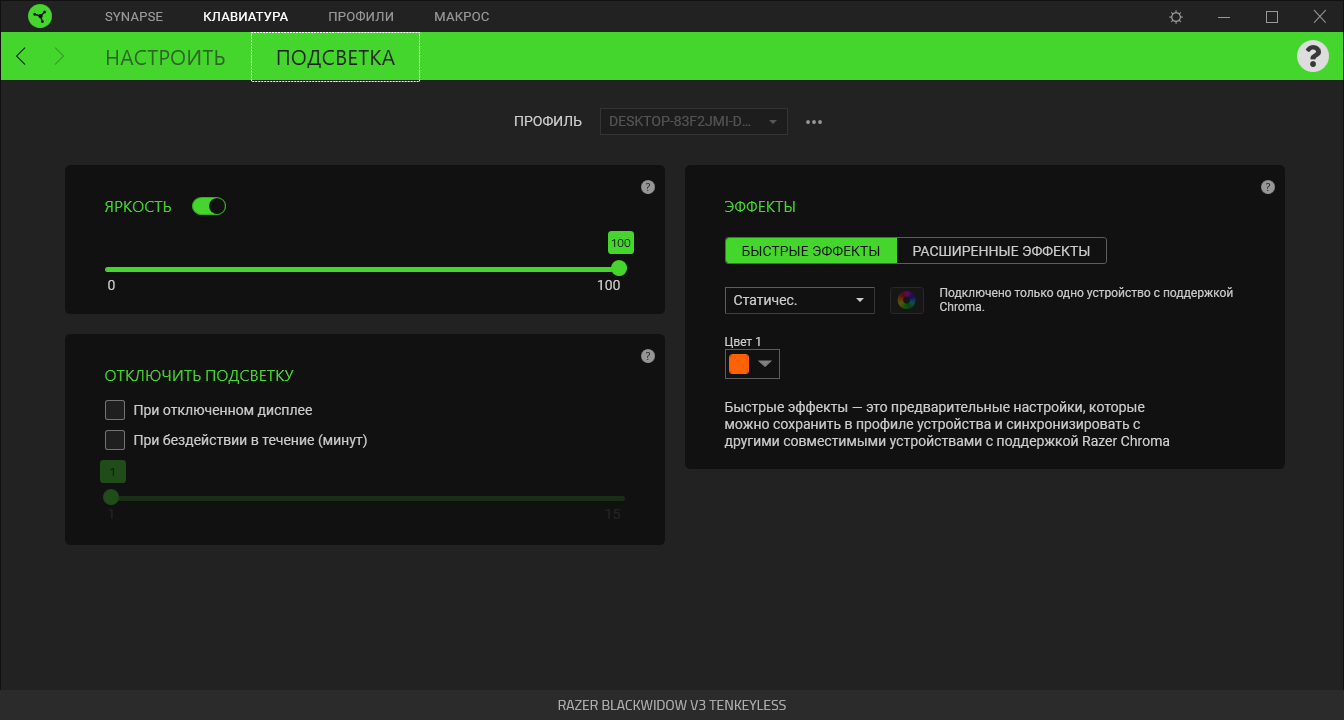Viewport: 1344px width, 720px height.
Task: Select Расширенные эффекты button
Action: (1002, 251)
